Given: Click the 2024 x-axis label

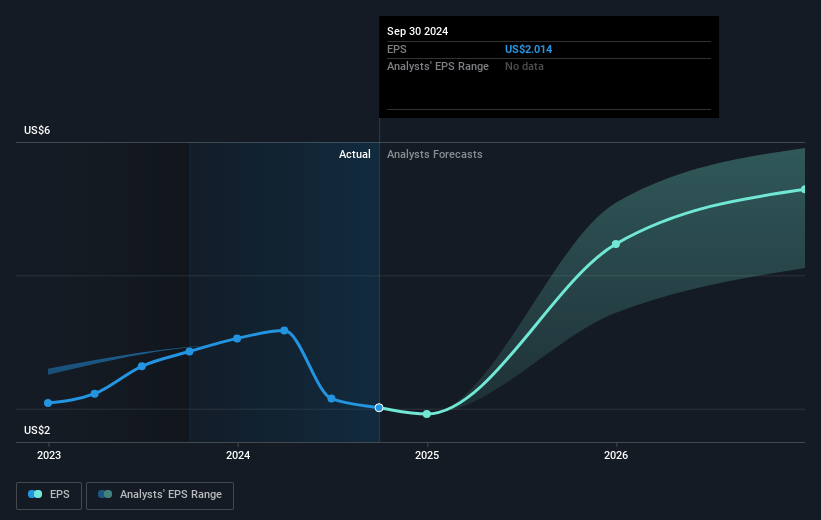Looking at the screenshot, I should (x=238, y=455).
